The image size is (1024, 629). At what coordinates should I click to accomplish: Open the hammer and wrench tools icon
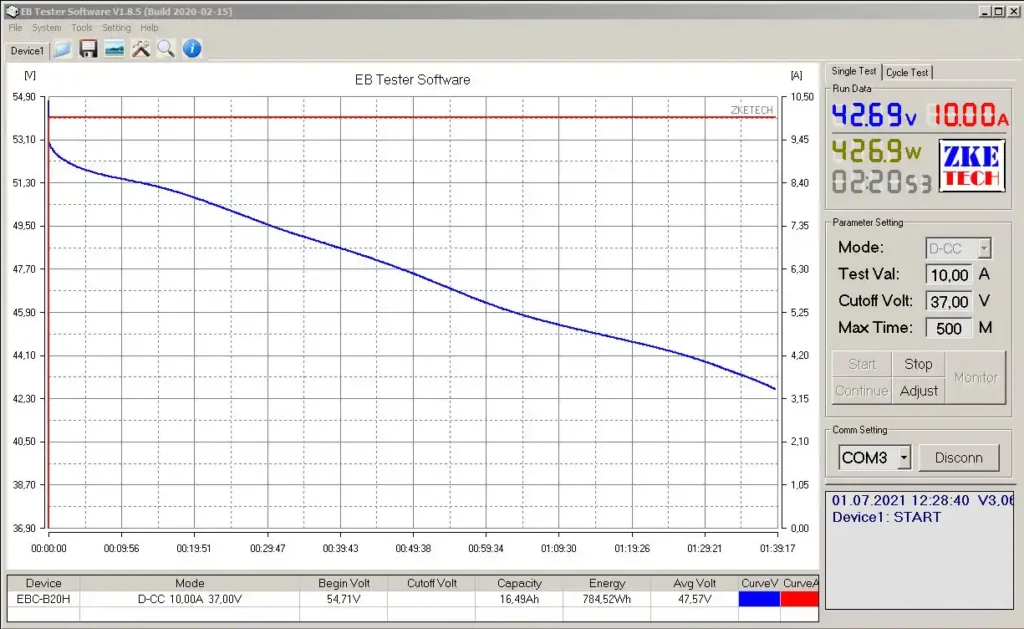(140, 49)
